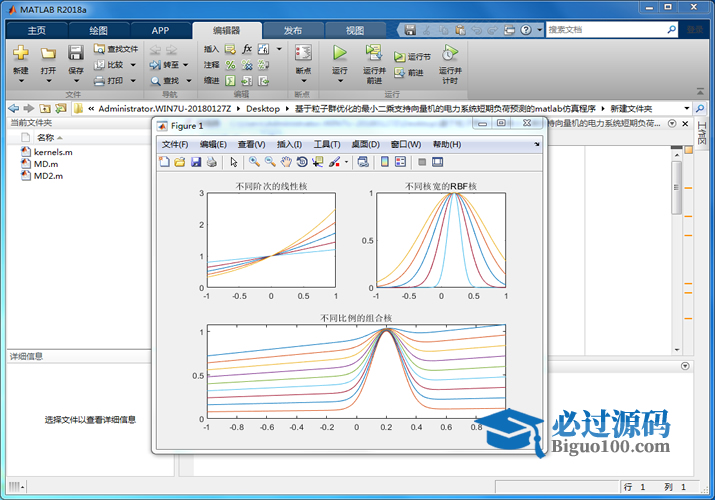
Task: Click the Link Plot icon in Figure 1
Action: 363,162
